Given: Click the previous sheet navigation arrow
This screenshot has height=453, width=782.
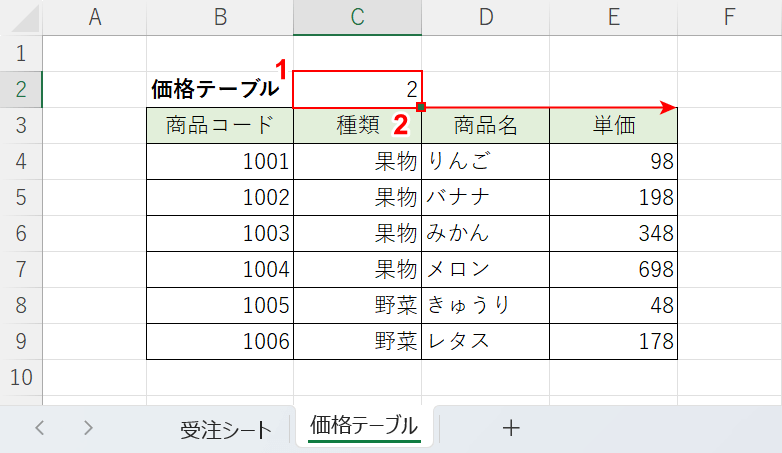Looking at the screenshot, I should click(x=40, y=428).
